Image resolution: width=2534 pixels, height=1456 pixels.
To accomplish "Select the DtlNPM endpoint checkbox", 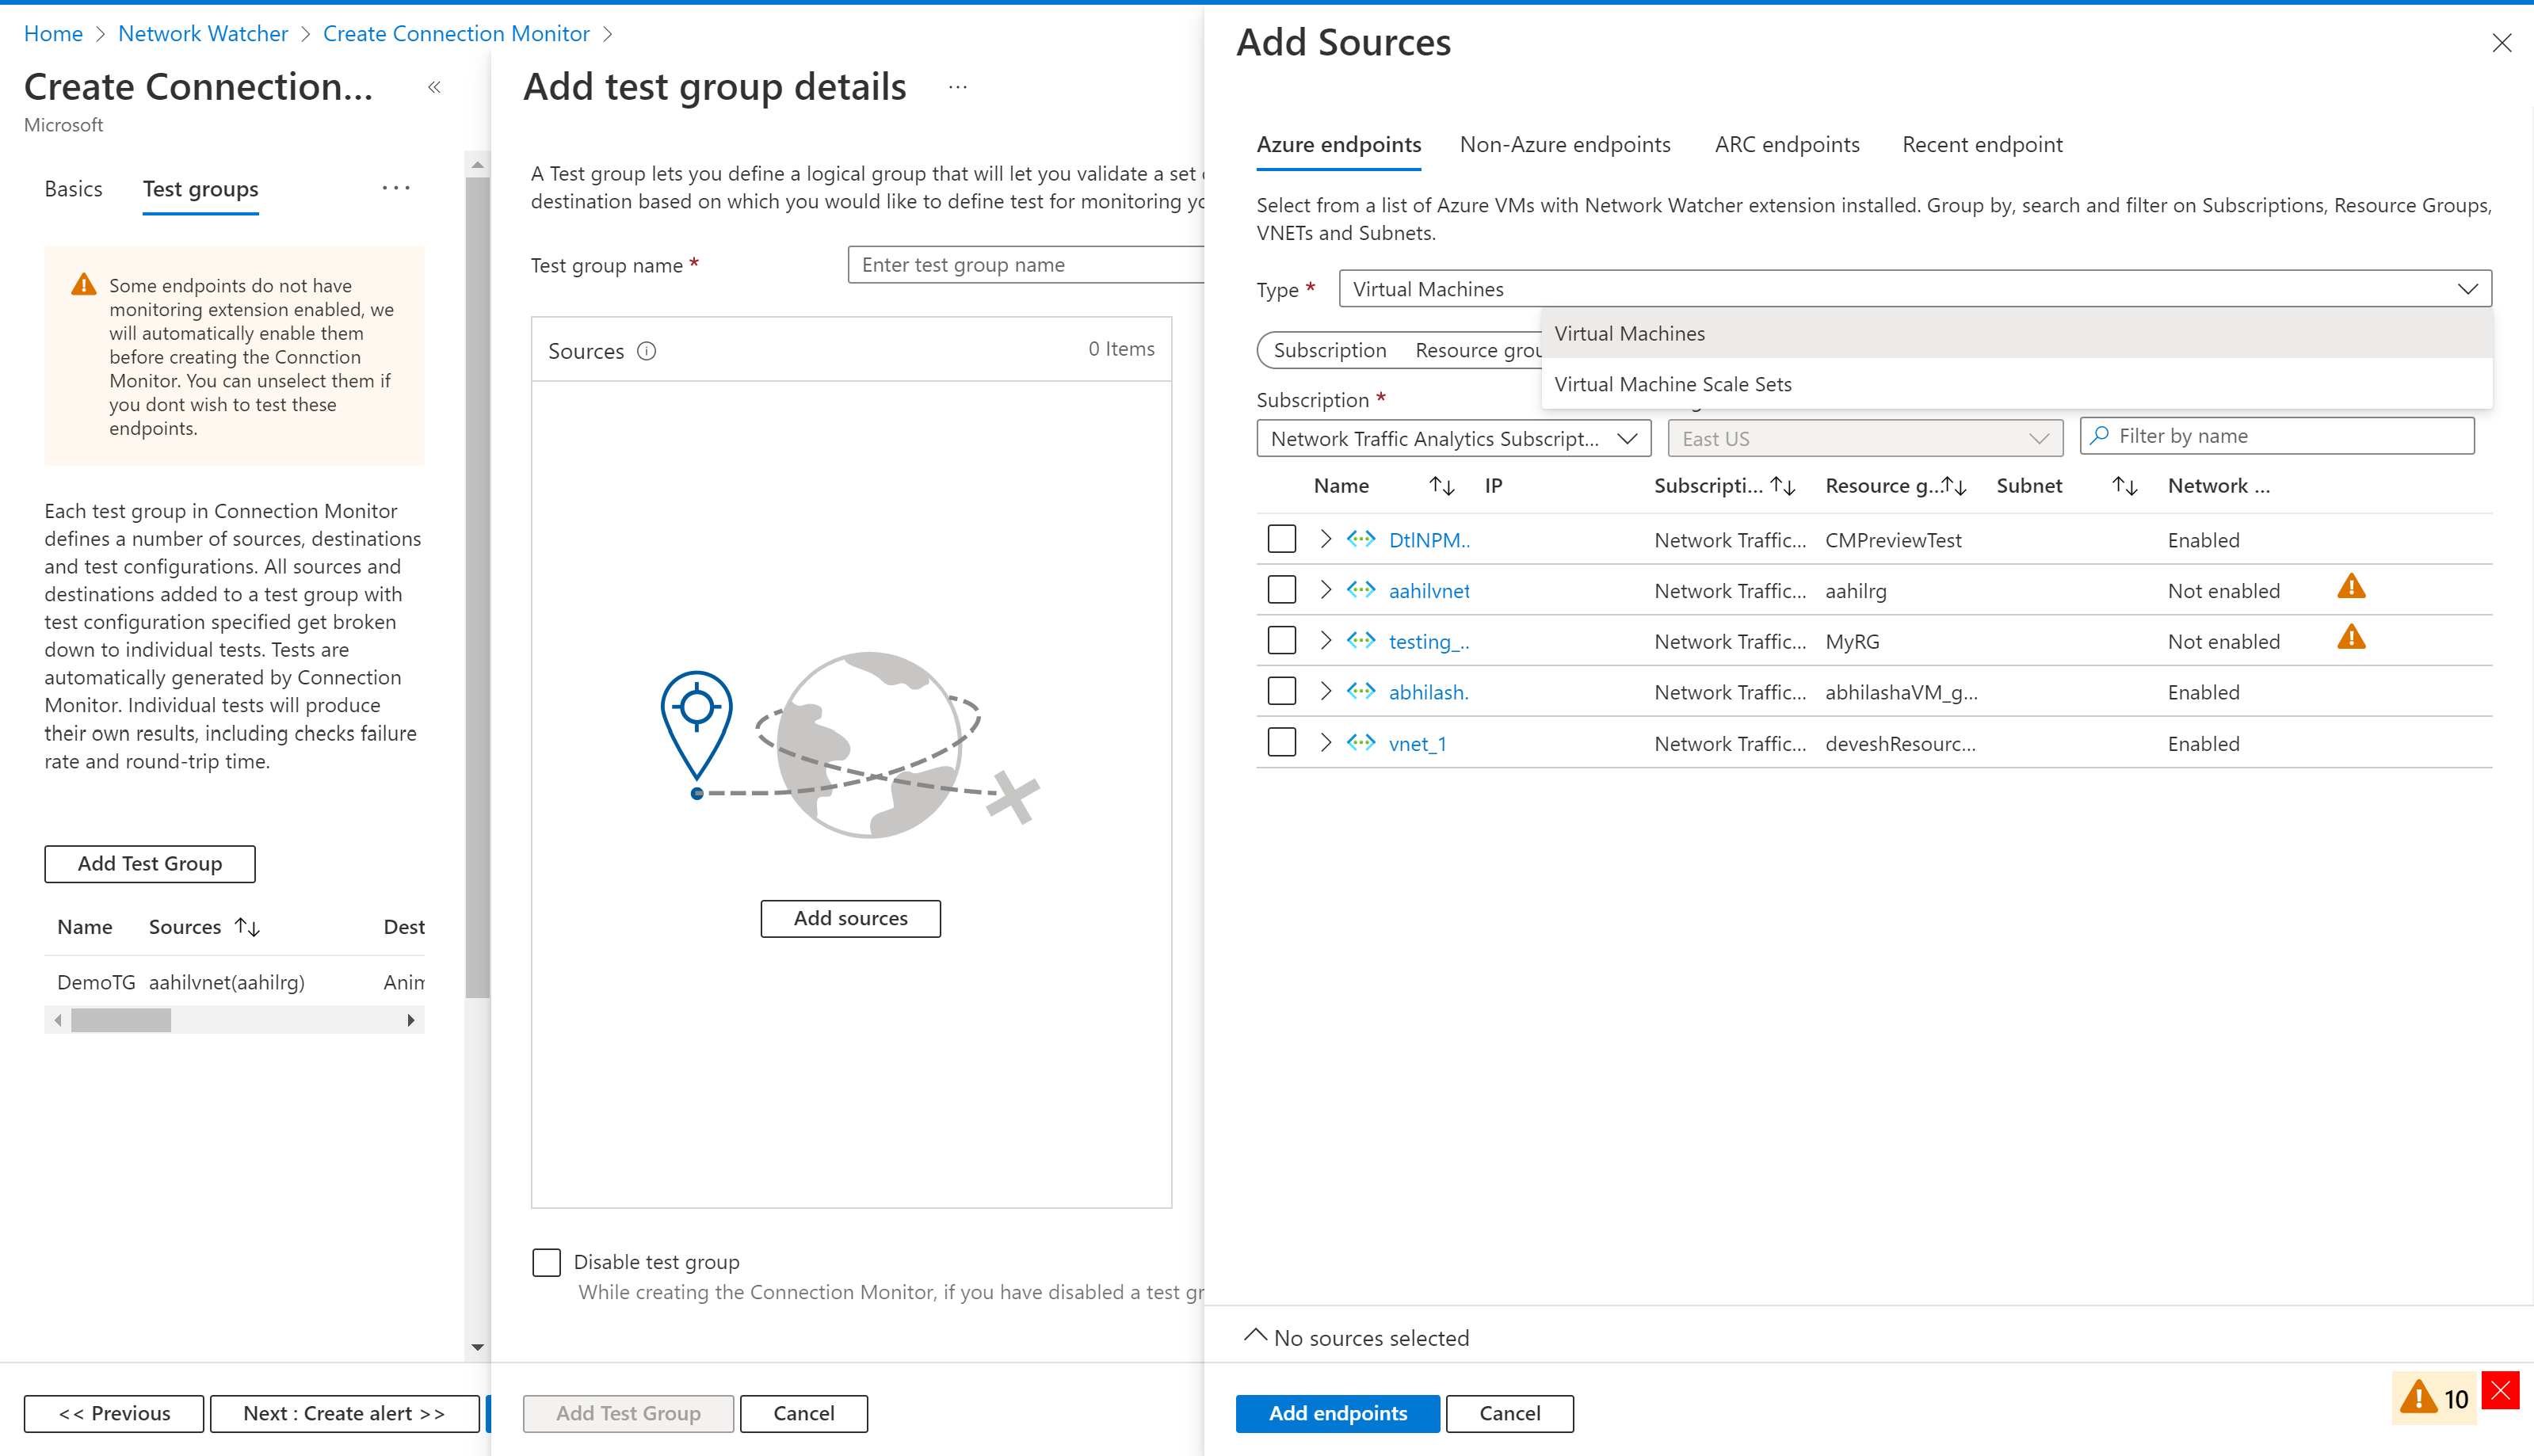I will 1281,539.
